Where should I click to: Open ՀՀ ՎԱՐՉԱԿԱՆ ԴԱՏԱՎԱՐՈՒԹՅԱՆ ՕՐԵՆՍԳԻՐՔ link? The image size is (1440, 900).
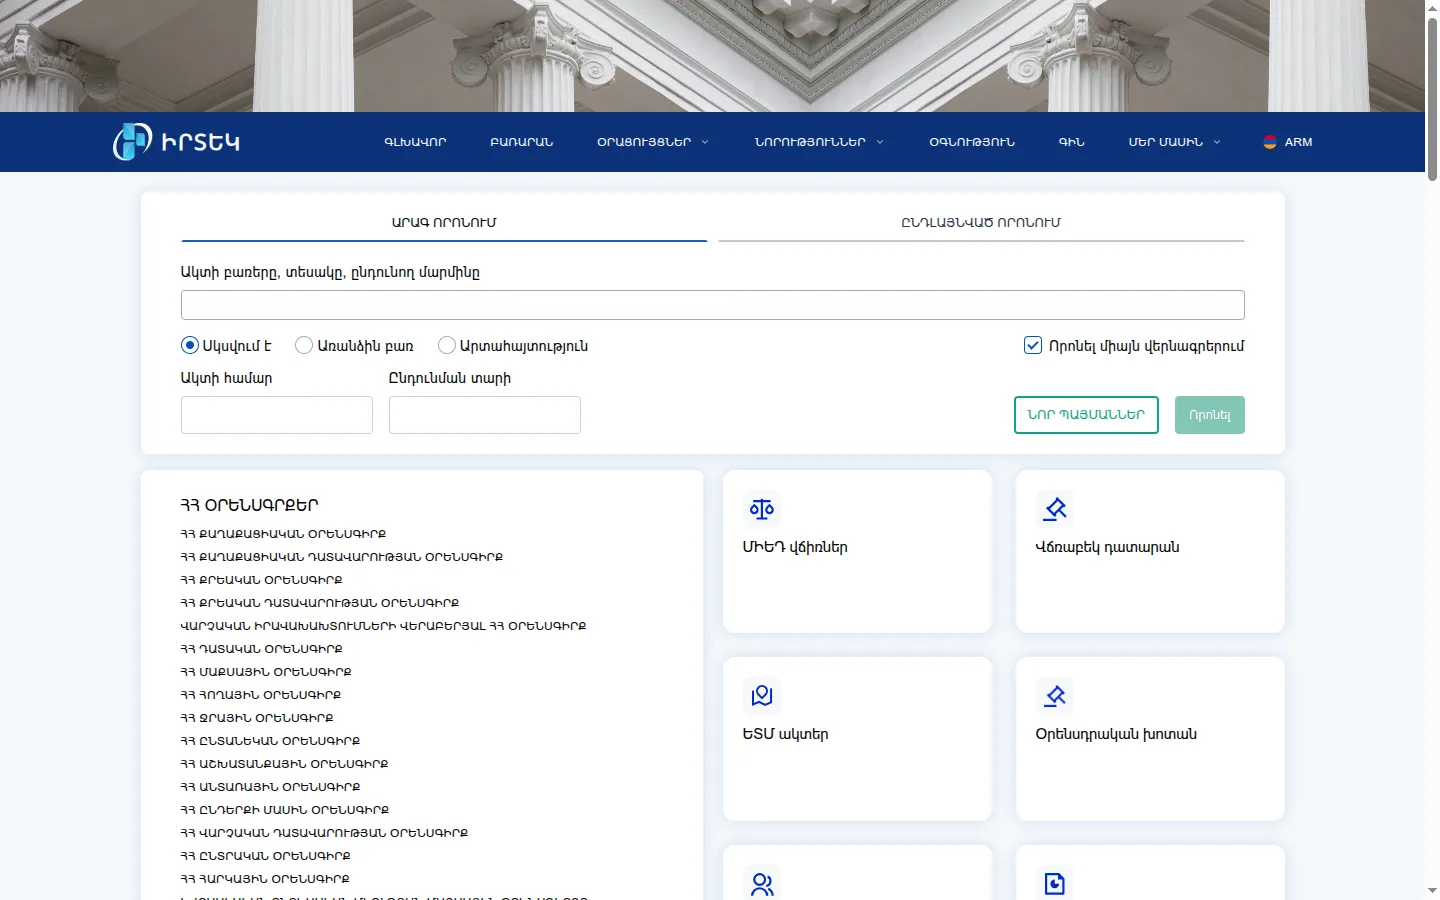point(324,833)
